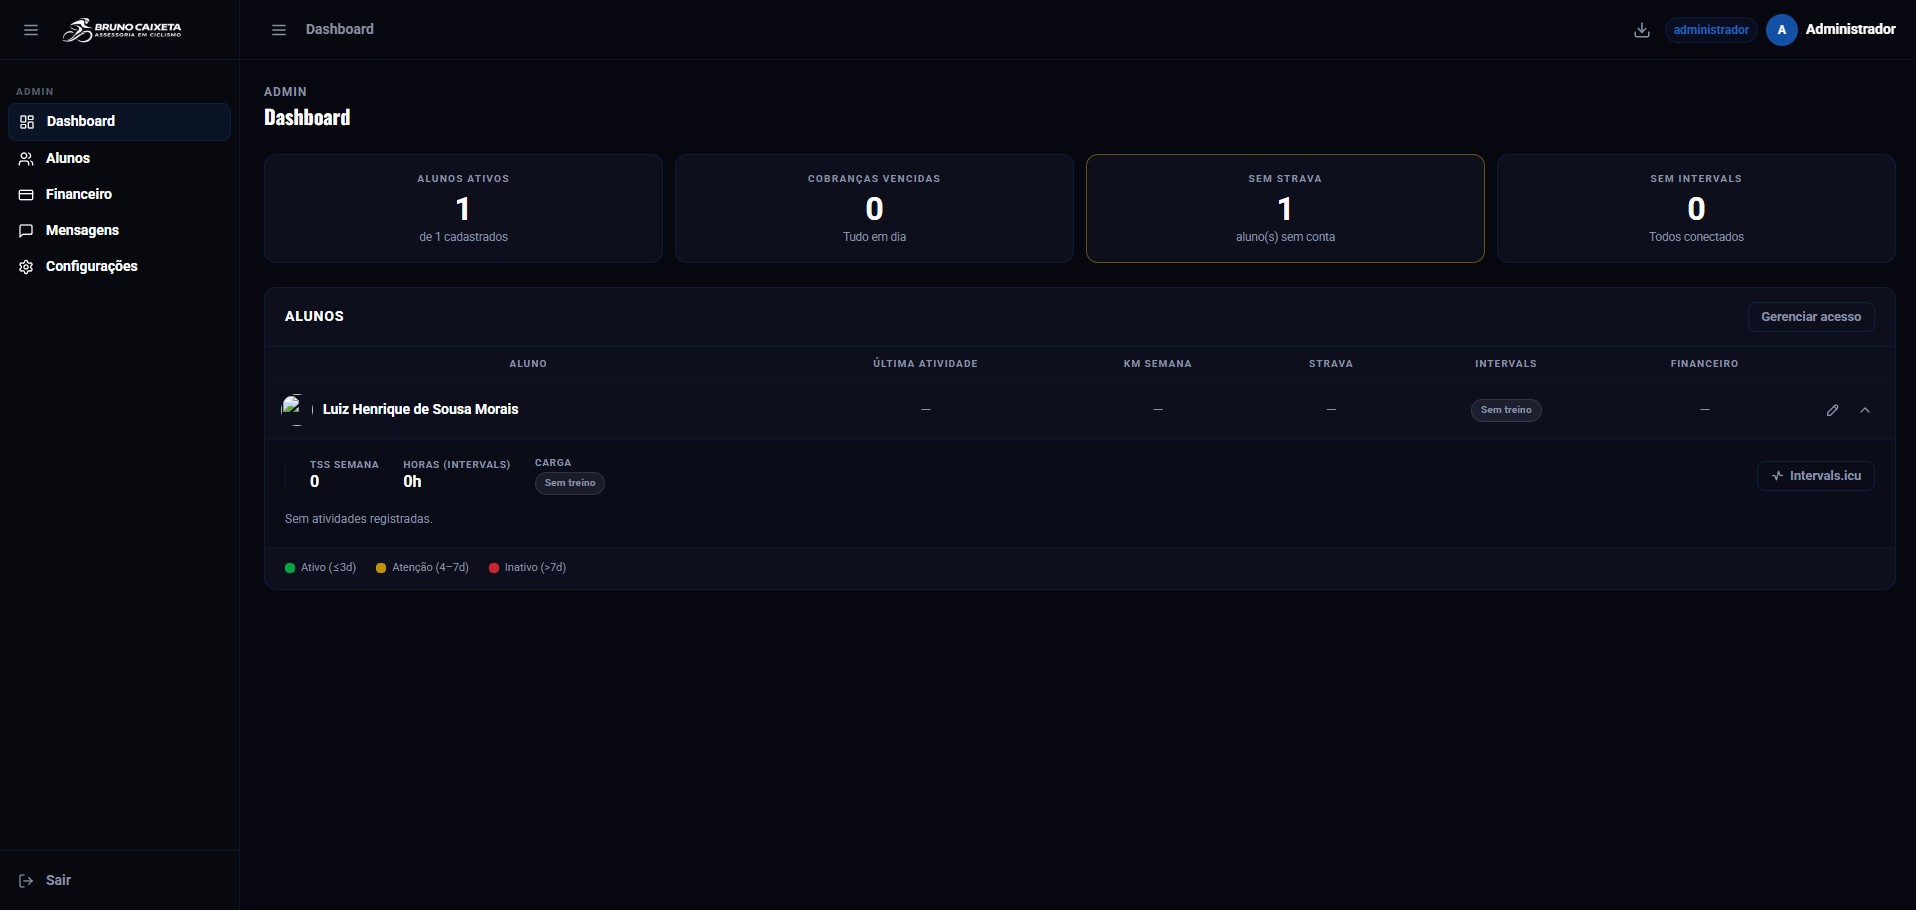Click the Financeiro card icon
This screenshot has width=1916, height=910.
(x=27, y=195)
